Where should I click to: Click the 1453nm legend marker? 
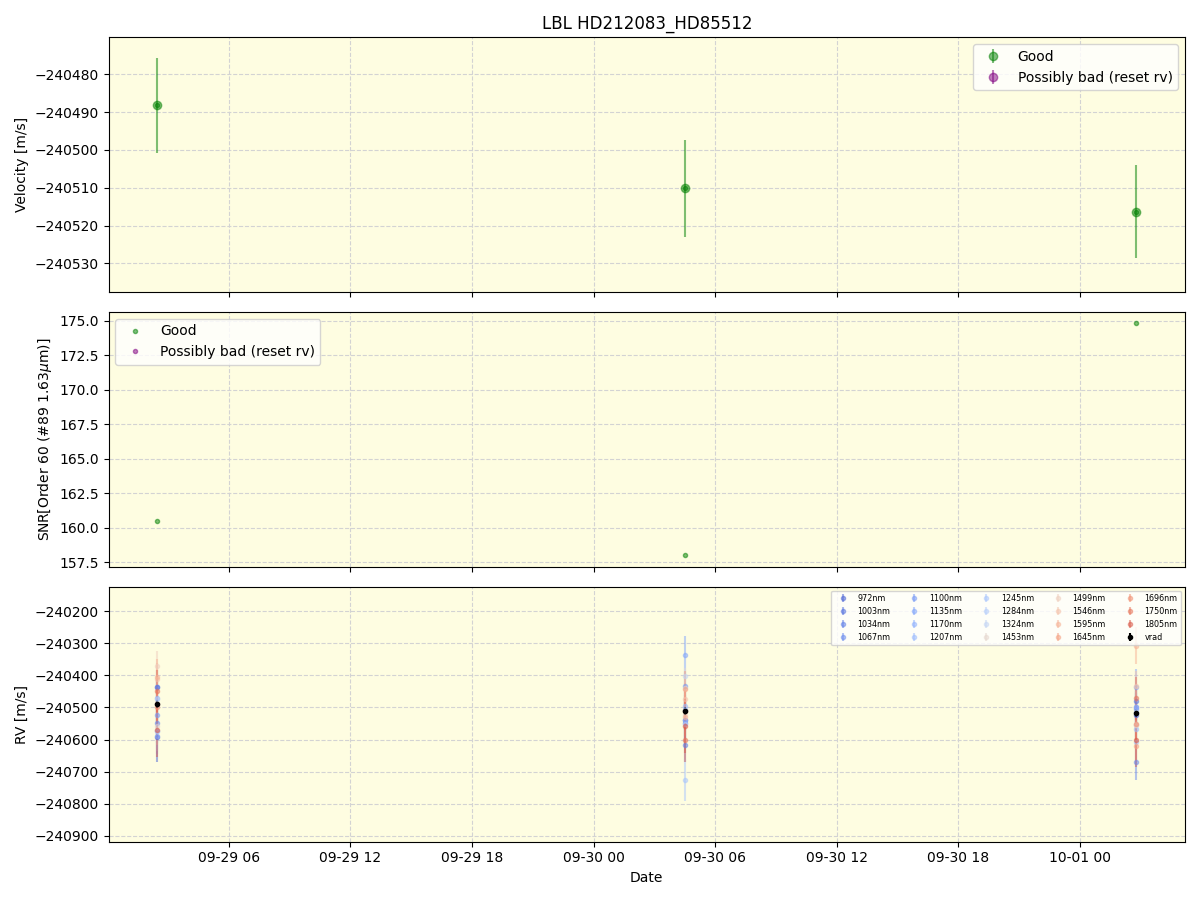point(986,637)
